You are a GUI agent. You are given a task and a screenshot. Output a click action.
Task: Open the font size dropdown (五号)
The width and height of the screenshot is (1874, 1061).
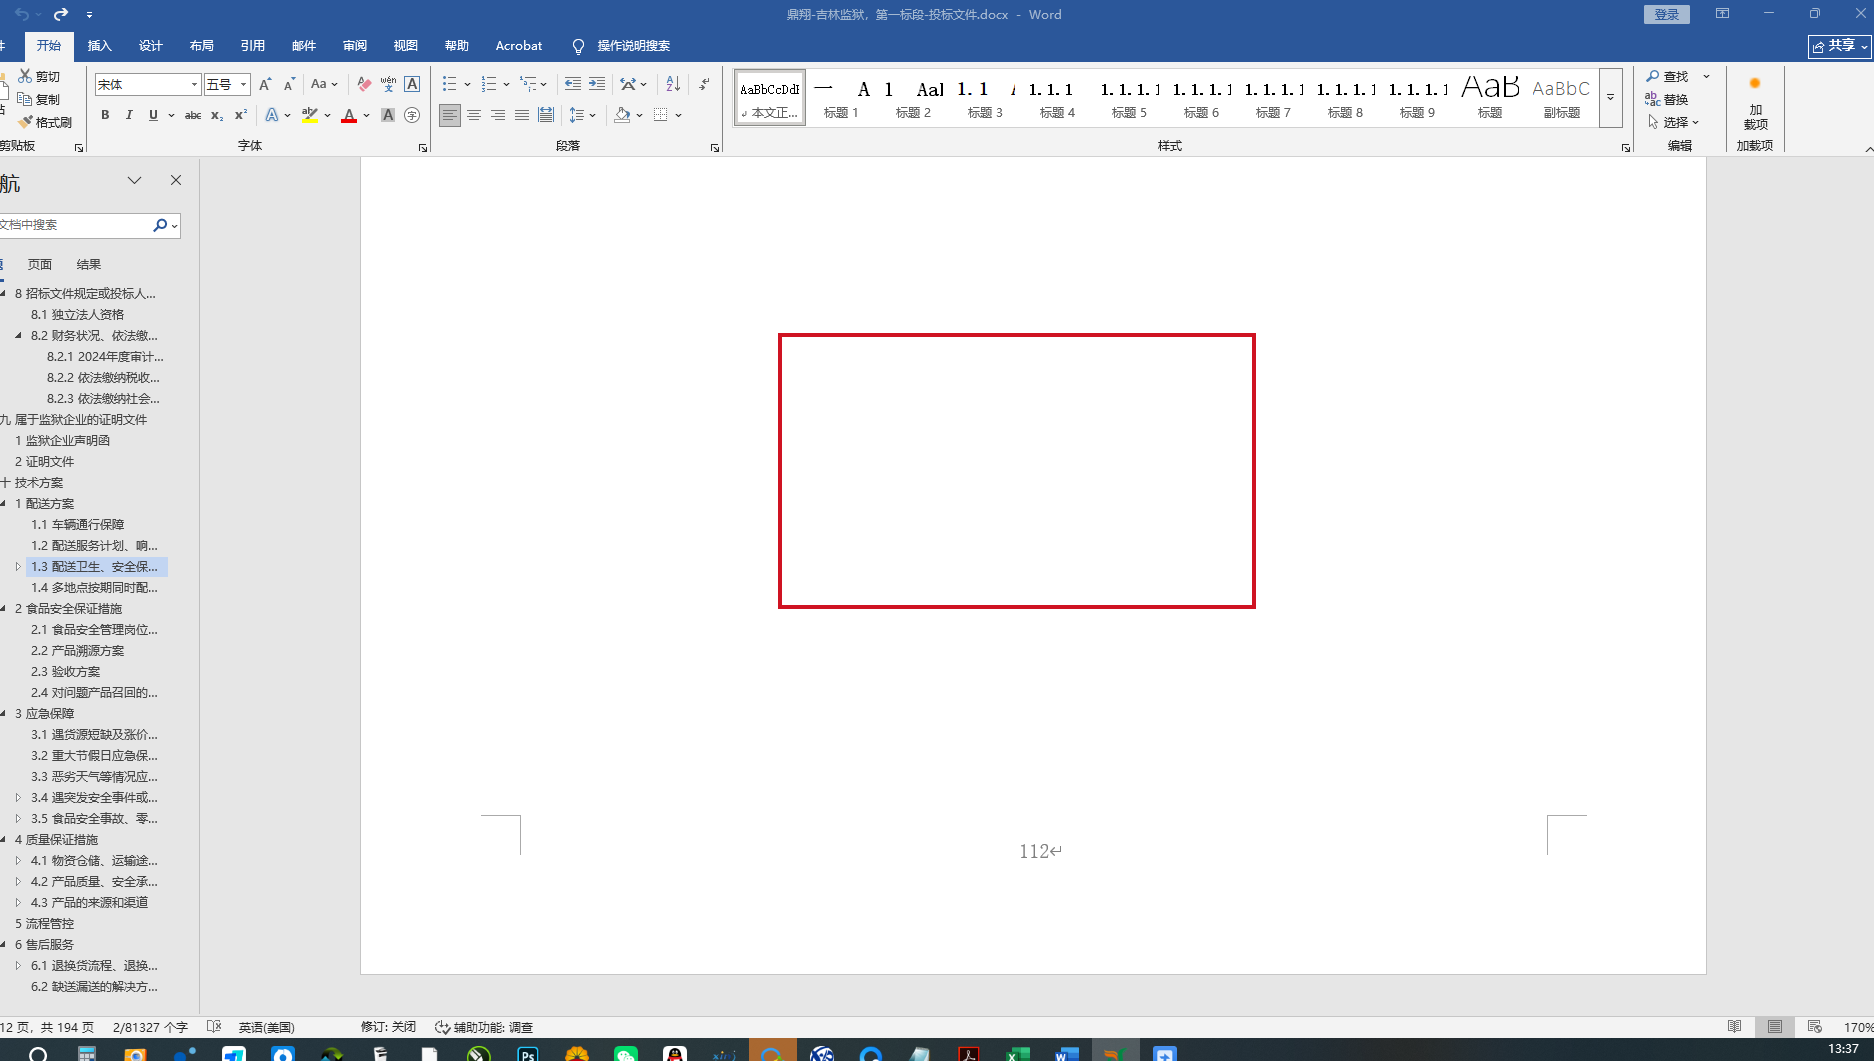point(243,85)
